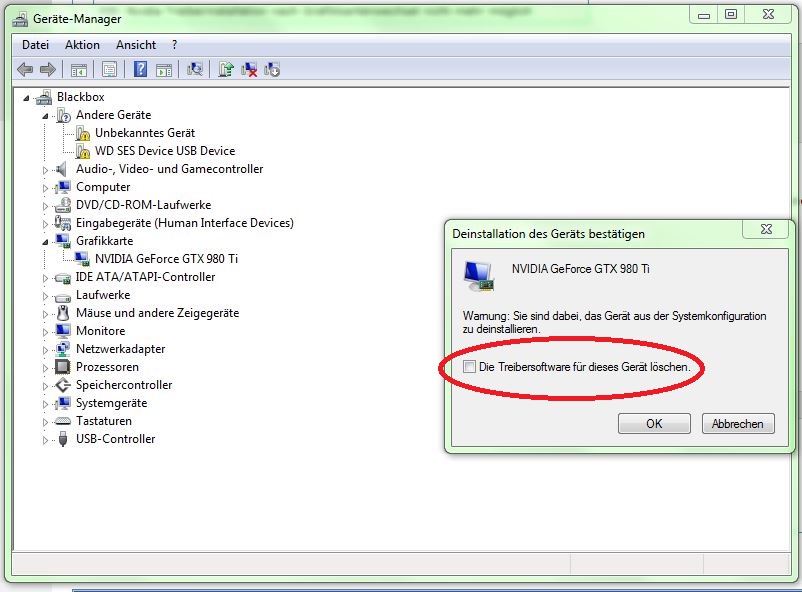This screenshot has height=592, width=802.
Task: Click the NVIDIA GeForce tree entry icon
Action: pyautogui.click(x=82, y=259)
